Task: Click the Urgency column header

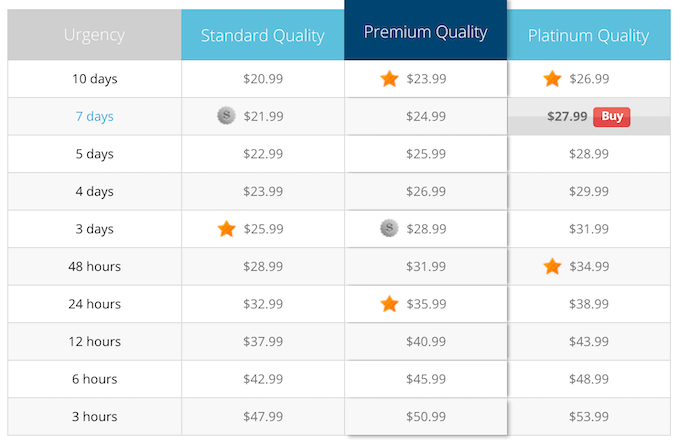Action: point(95,35)
